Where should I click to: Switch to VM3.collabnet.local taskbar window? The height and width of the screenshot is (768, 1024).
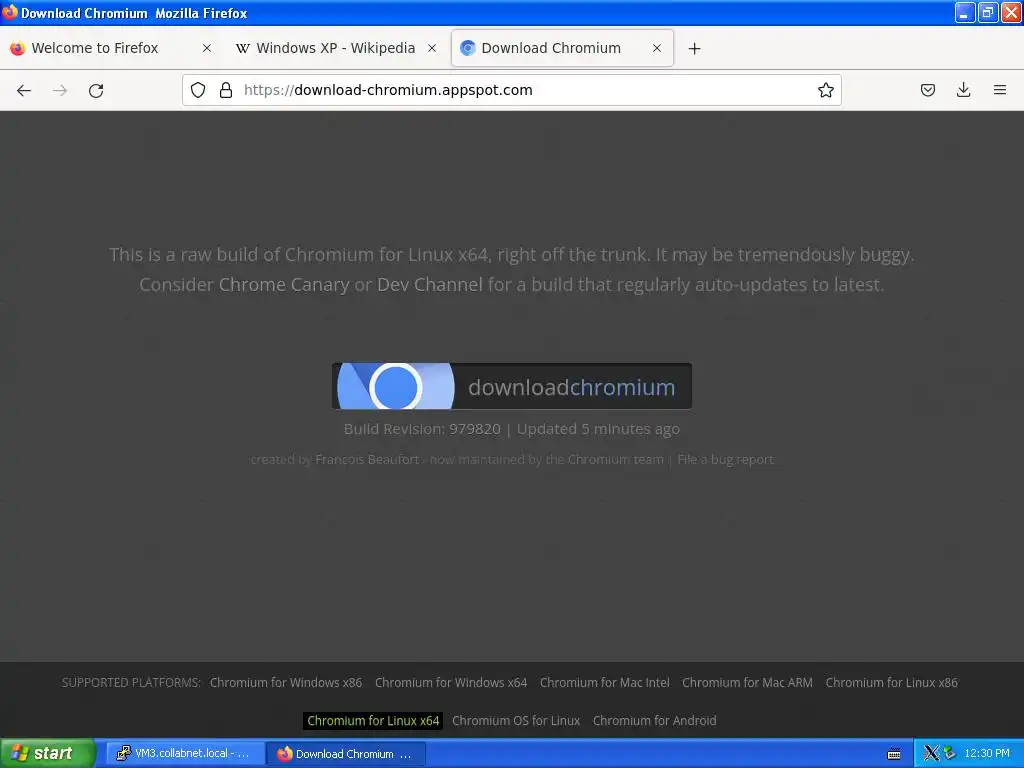tap(183, 753)
